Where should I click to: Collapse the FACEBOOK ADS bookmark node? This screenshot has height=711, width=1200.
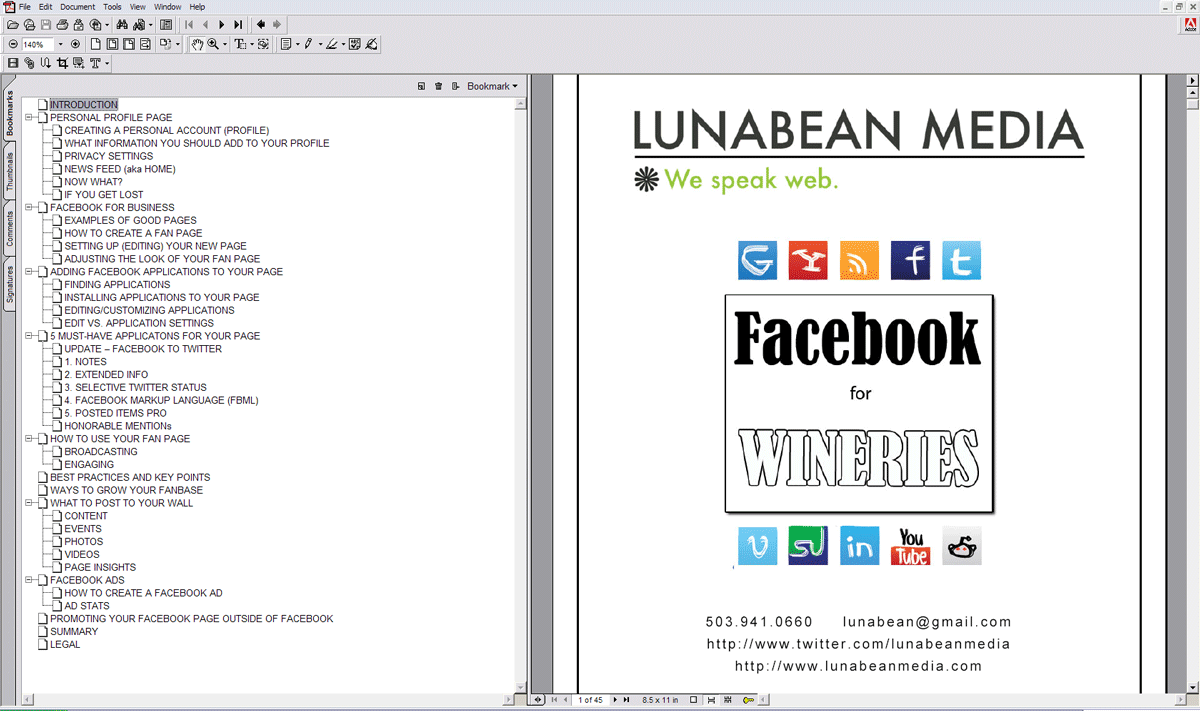pos(30,580)
